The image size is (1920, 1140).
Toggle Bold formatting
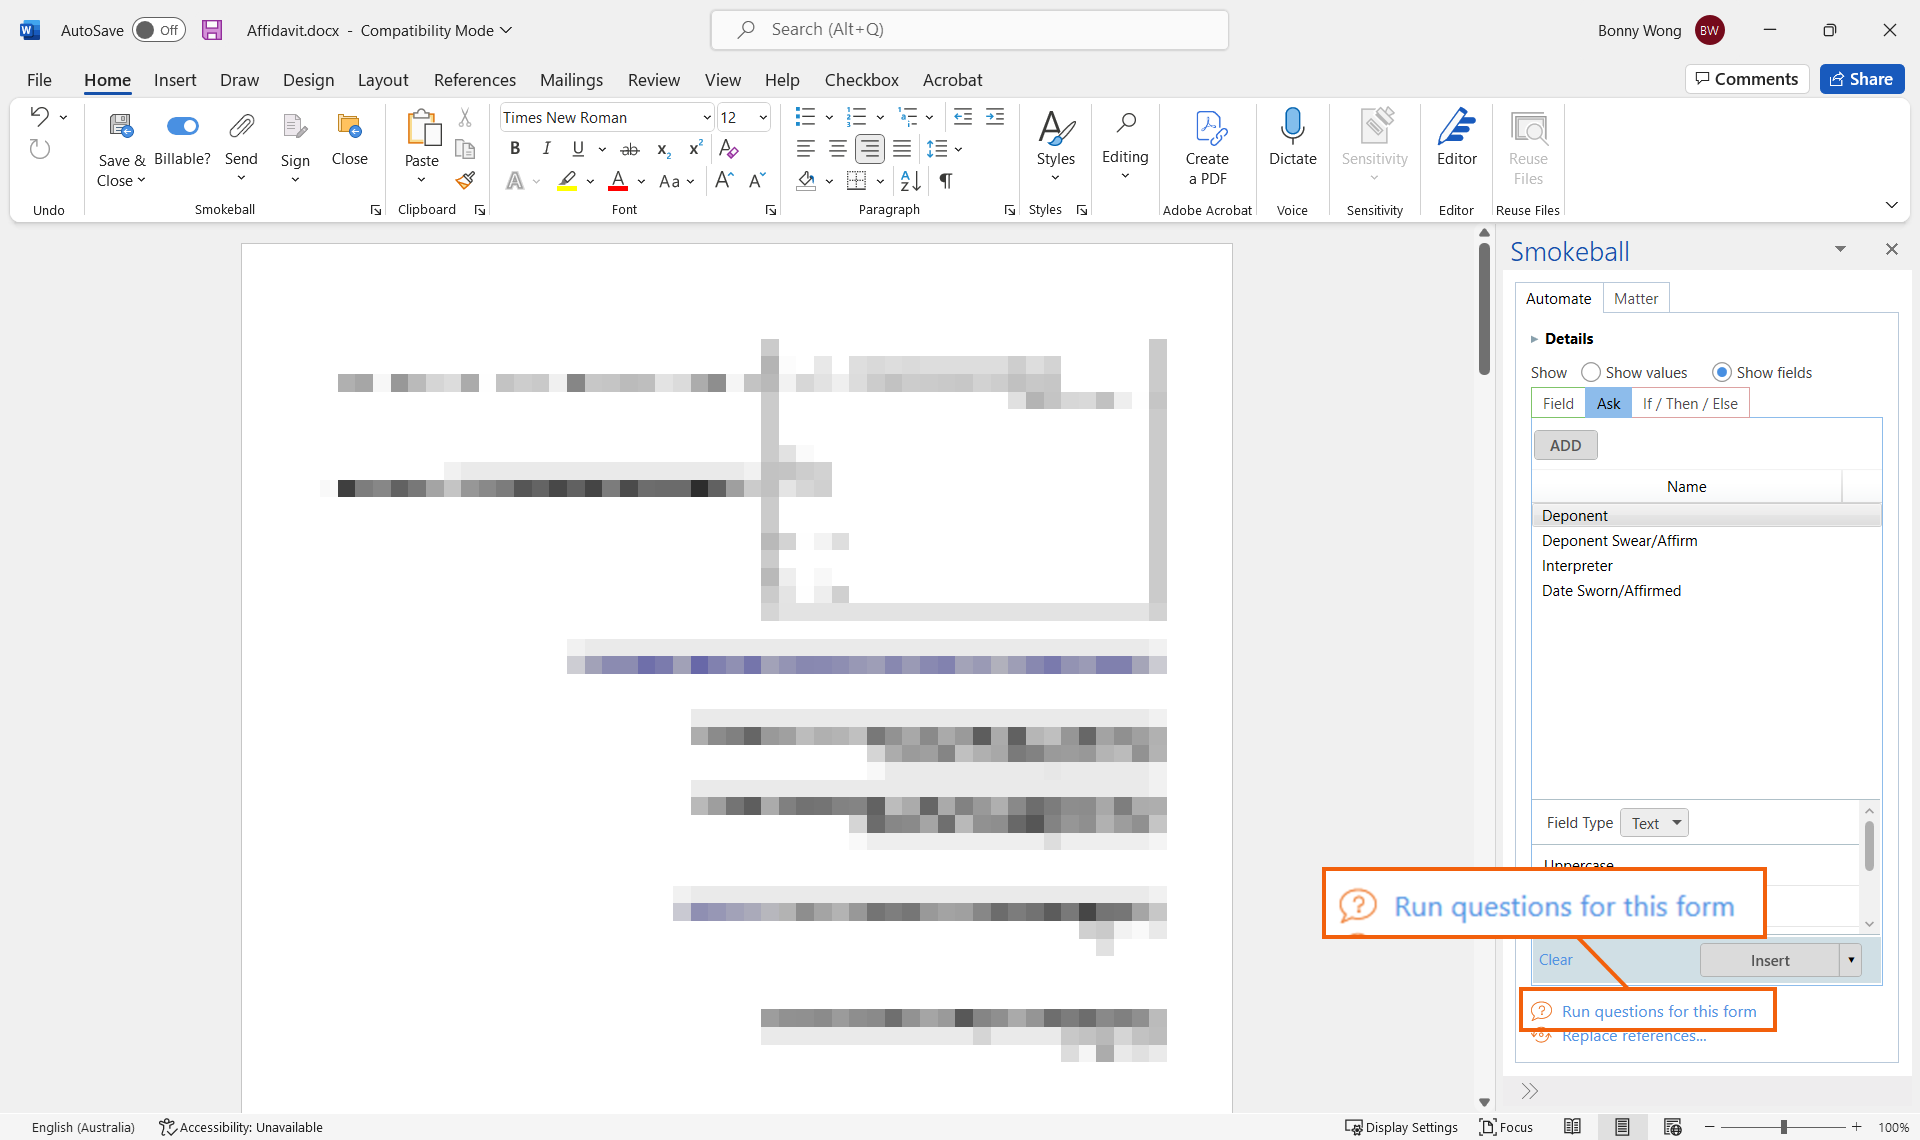click(515, 149)
